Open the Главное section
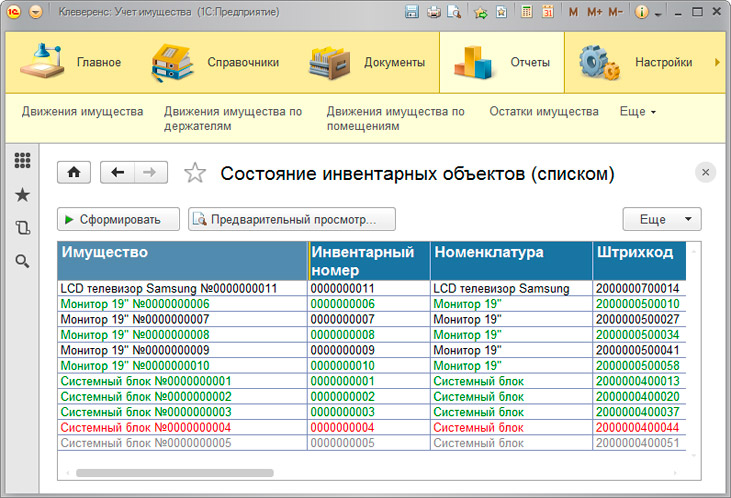 pos(71,62)
